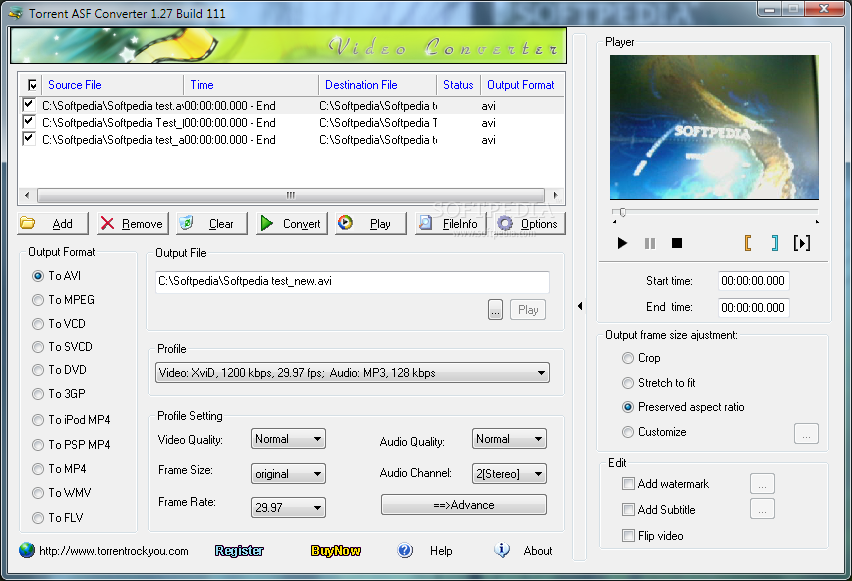Click the Clear list button
852x581 pixels.
coord(212,223)
